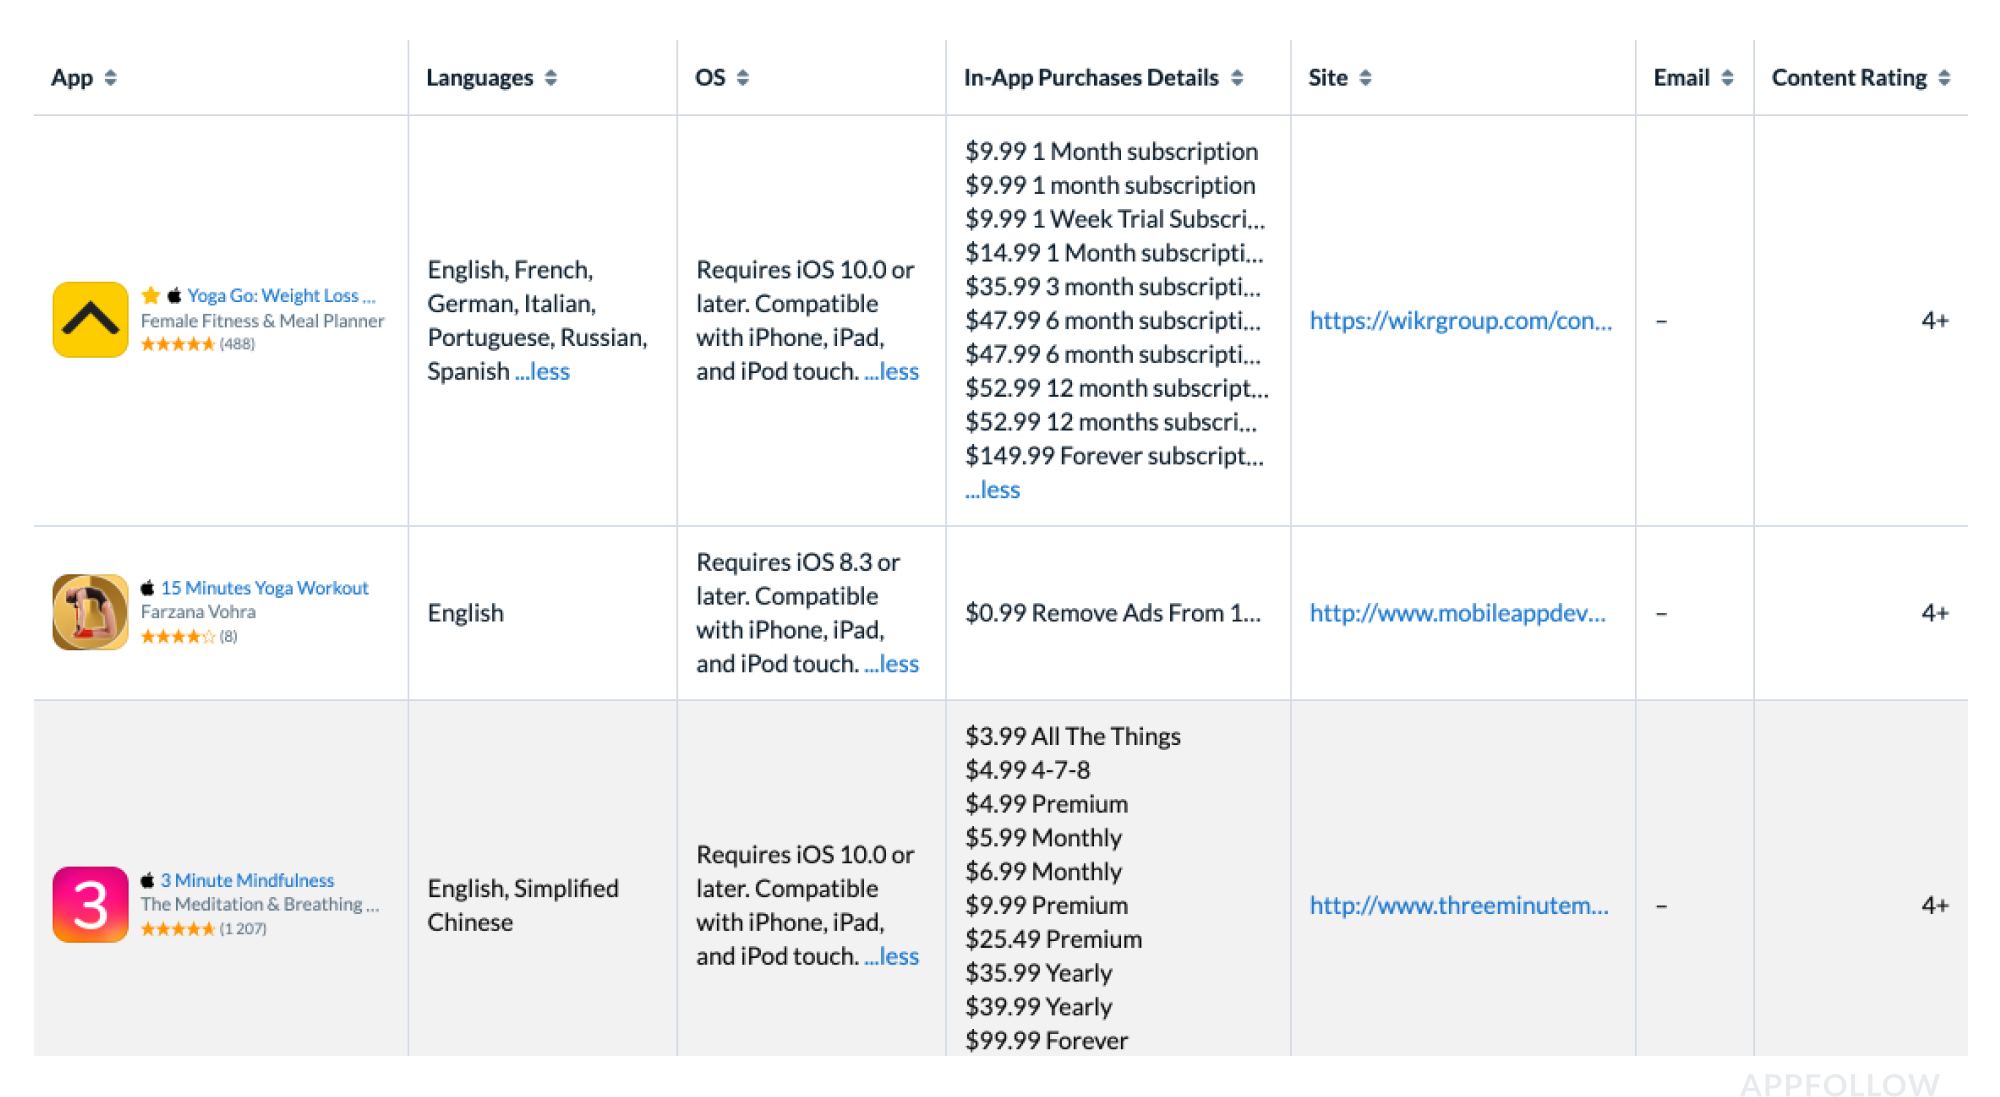Viewport: 2000px width, 1097px height.
Task: Open the Yoga Go: Weight Loss app link
Action: click(x=280, y=295)
